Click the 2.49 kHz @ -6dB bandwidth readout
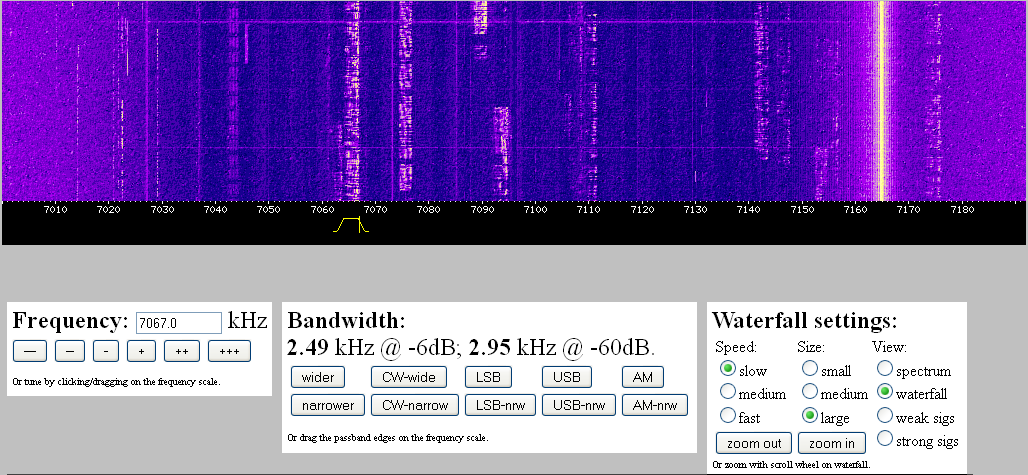This screenshot has width=1028, height=475. (x=374, y=347)
